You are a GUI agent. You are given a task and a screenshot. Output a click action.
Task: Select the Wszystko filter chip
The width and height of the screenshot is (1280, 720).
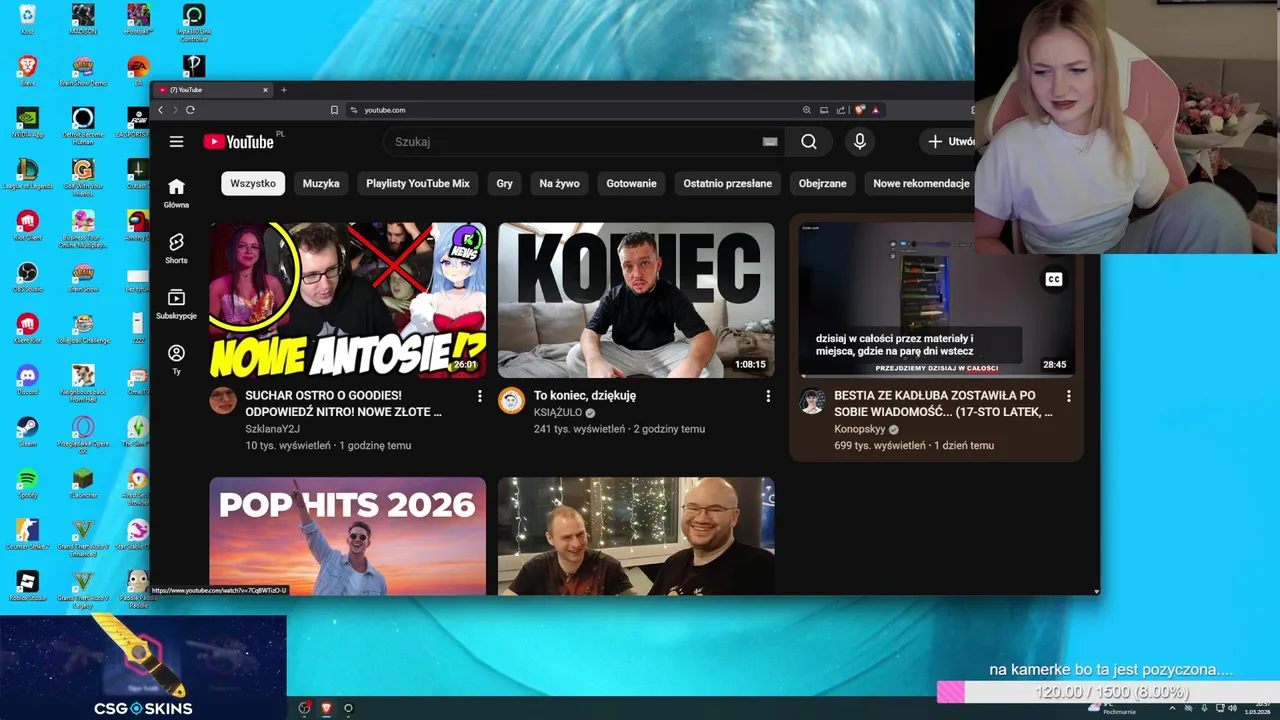[x=253, y=184]
